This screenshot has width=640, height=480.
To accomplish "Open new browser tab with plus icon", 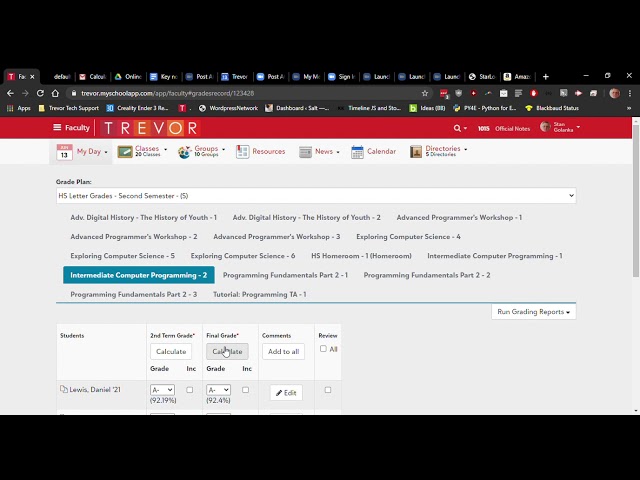I will coord(546,77).
